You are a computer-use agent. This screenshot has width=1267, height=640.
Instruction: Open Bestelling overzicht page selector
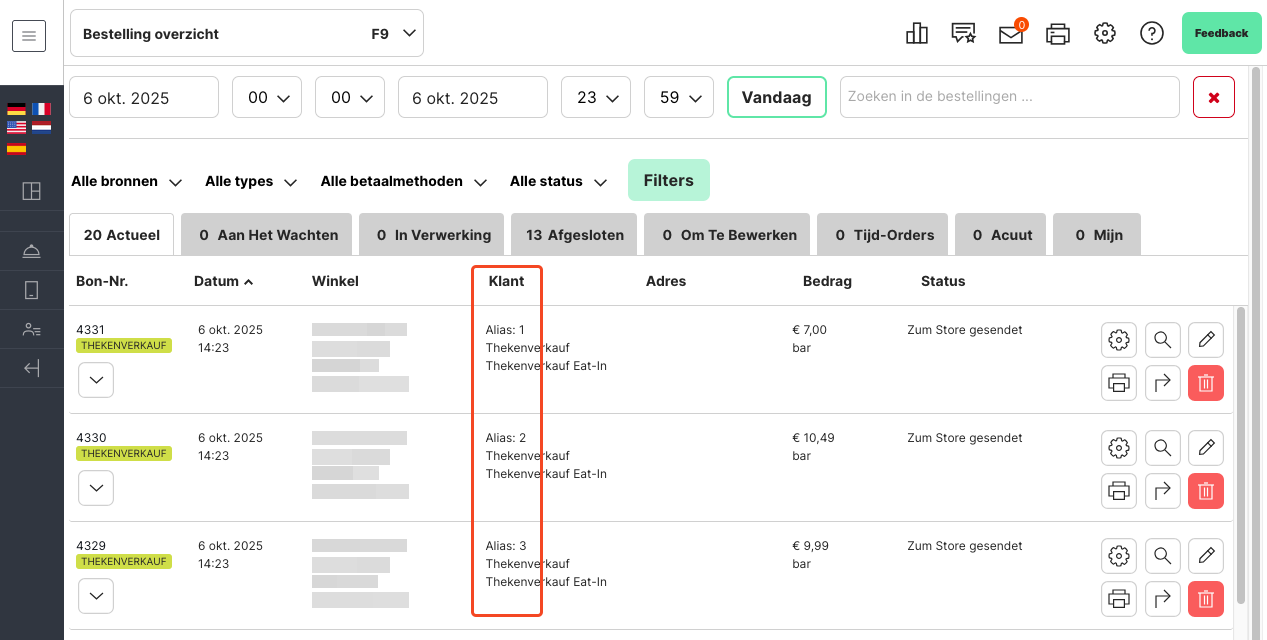point(247,34)
